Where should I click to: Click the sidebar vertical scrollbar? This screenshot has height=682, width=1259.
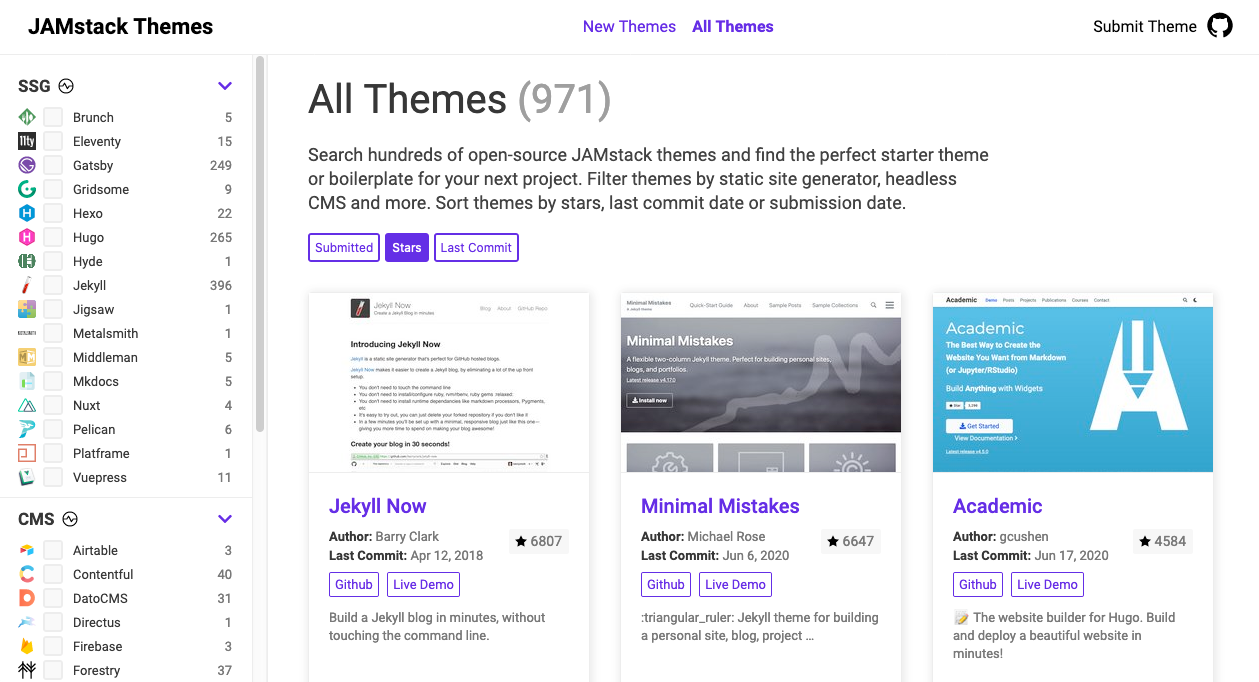(260, 245)
